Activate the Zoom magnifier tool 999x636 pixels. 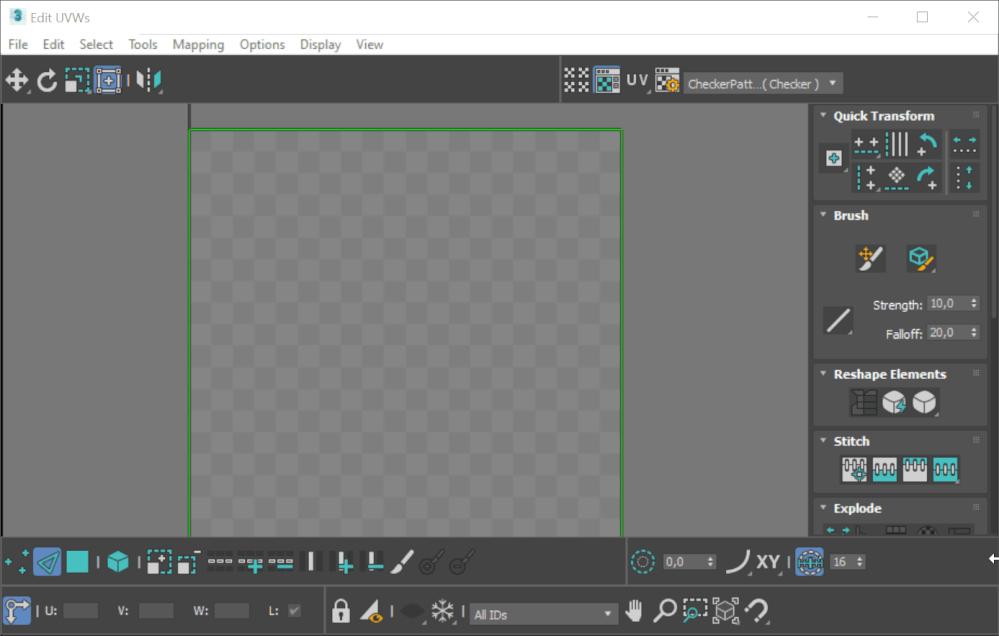[665, 610]
